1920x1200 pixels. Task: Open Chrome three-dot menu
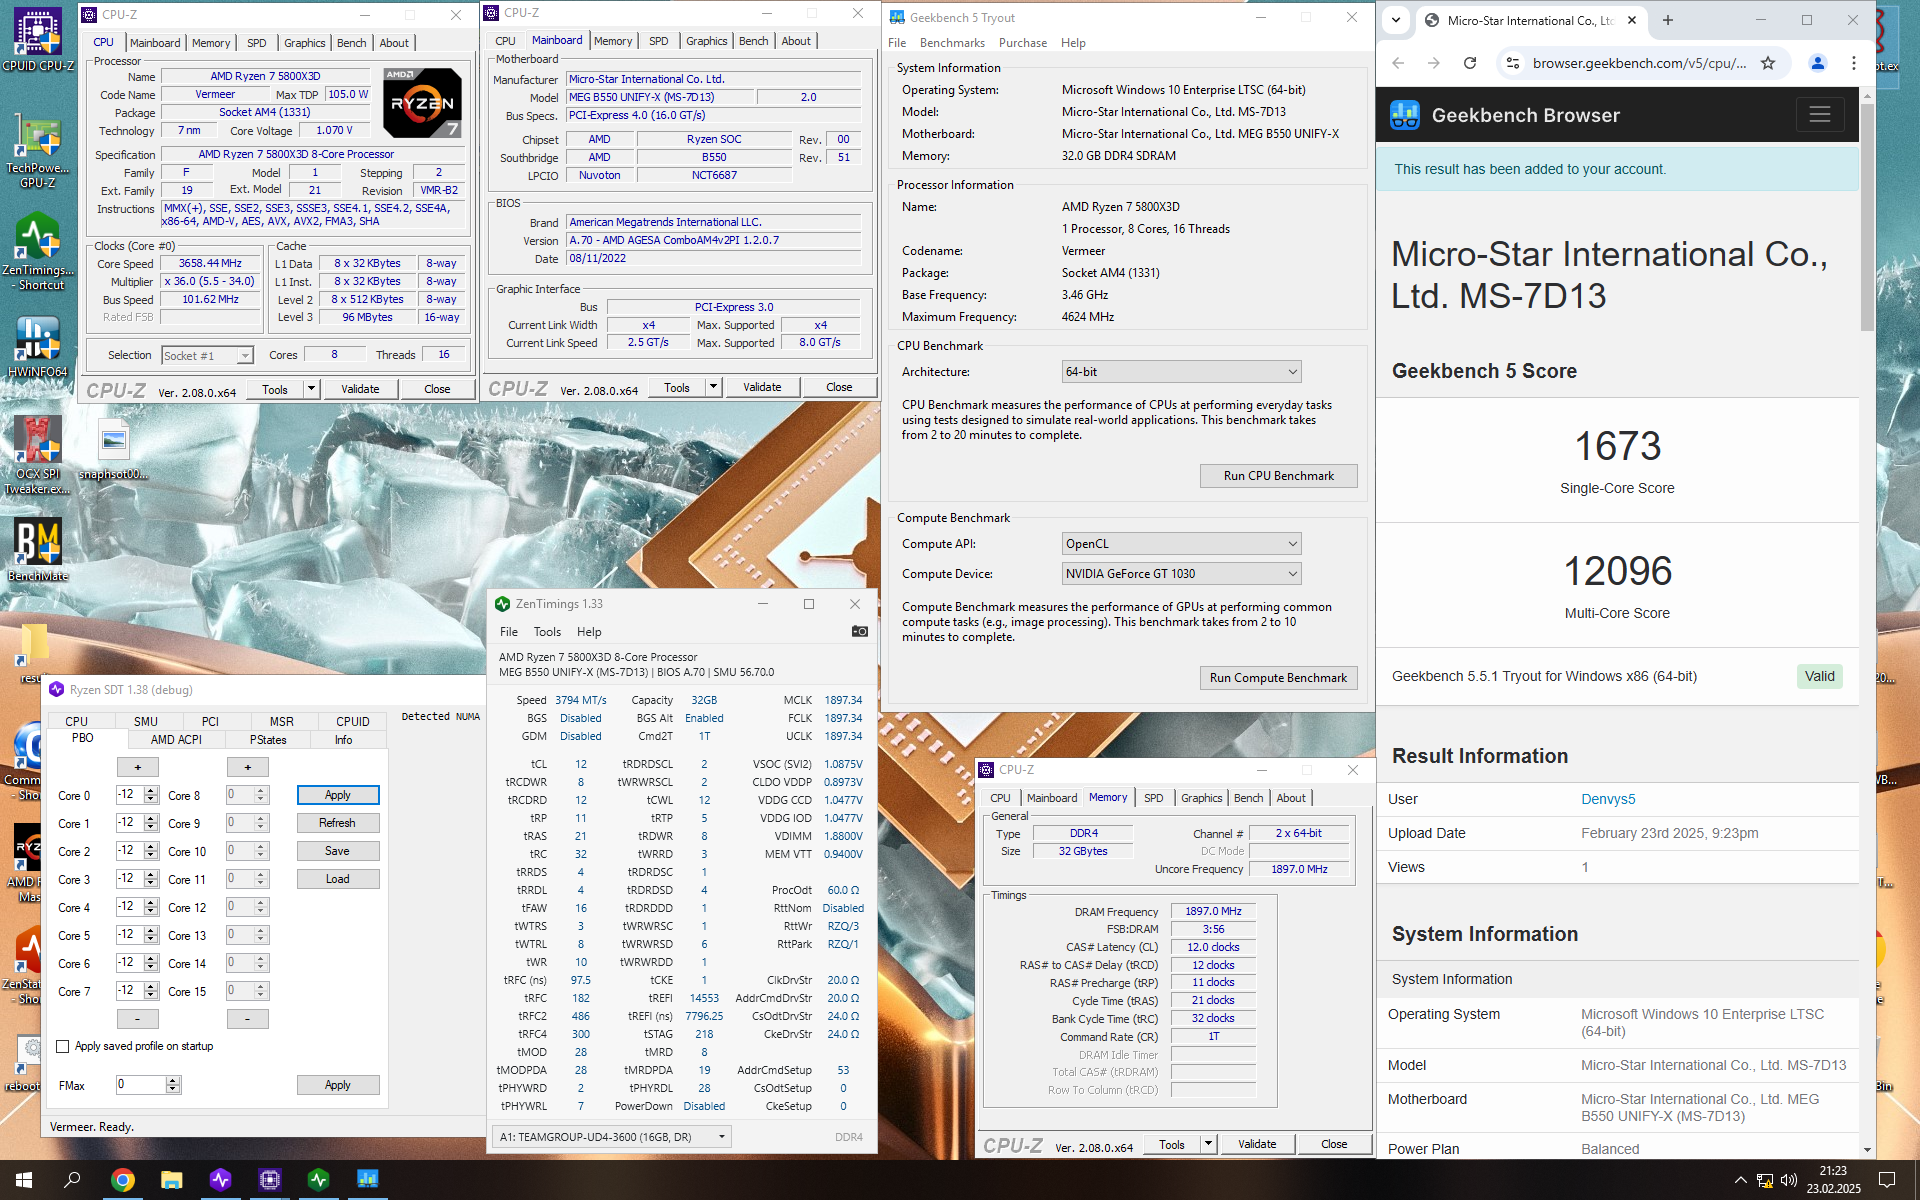click(1854, 63)
